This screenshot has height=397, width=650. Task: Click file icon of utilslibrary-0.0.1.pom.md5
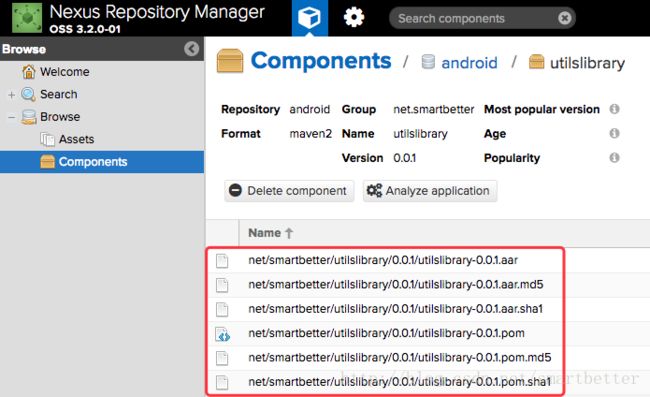(x=222, y=358)
